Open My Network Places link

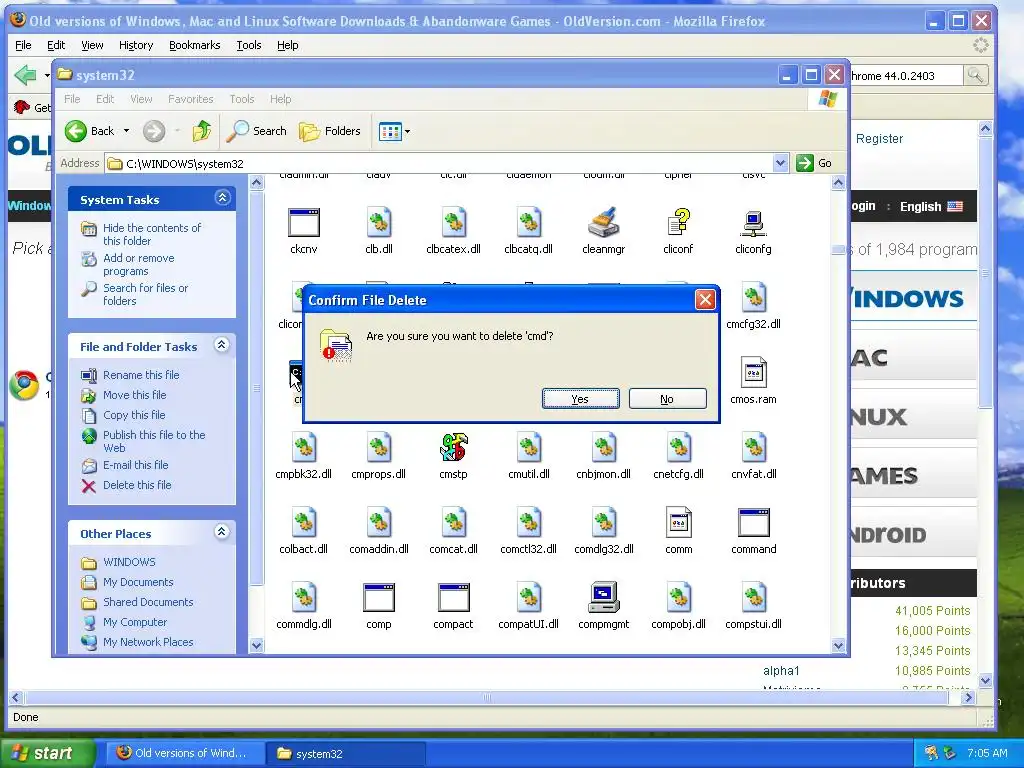pyautogui.click(x=148, y=643)
